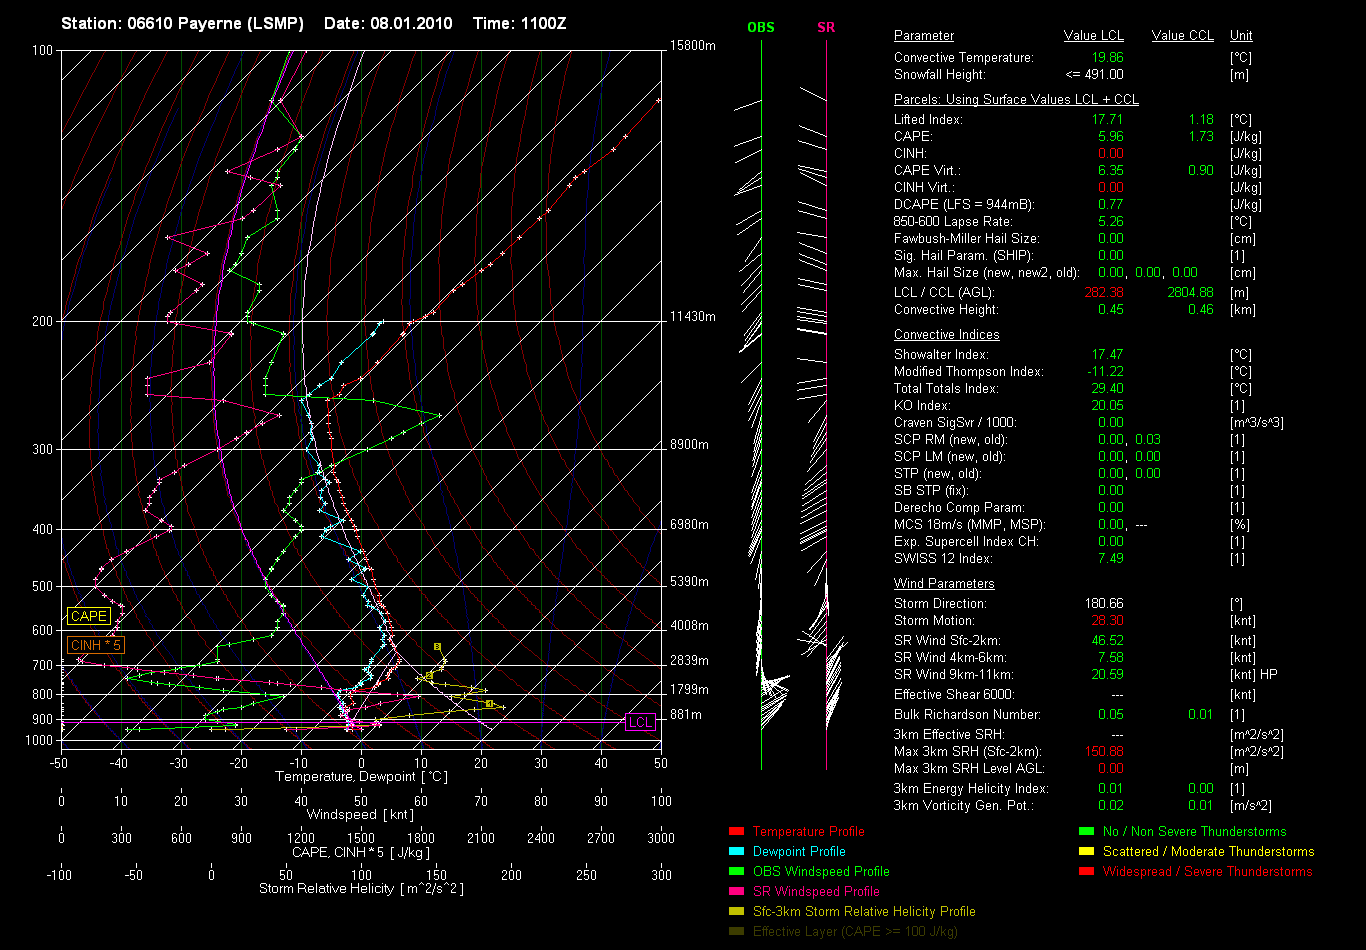This screenshot has width=1366, height=950.
Task: Click the Value CCL column heading
Action: coord(1182,36)
